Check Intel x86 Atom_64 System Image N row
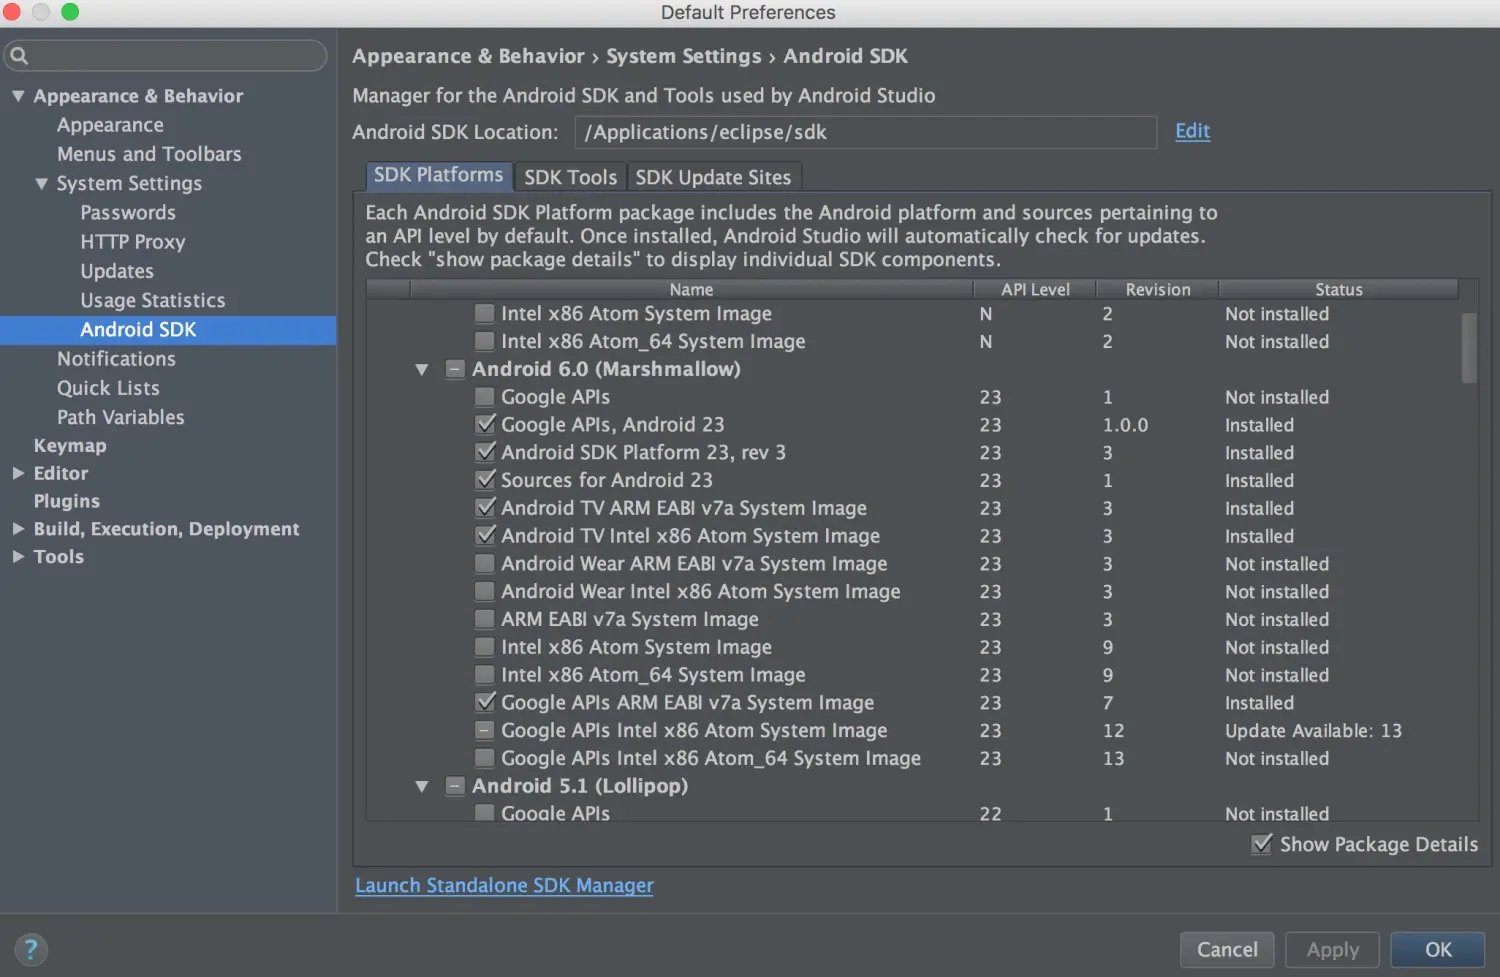Image resolution: width=1500 pixels, height=977 pixels. pos(484,342)
